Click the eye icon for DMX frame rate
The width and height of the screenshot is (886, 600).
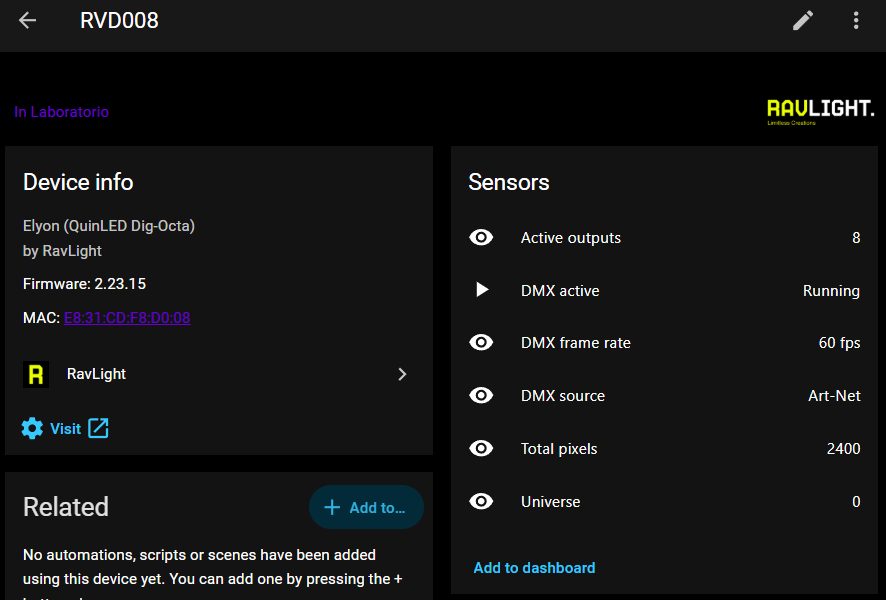coord(481,342)
